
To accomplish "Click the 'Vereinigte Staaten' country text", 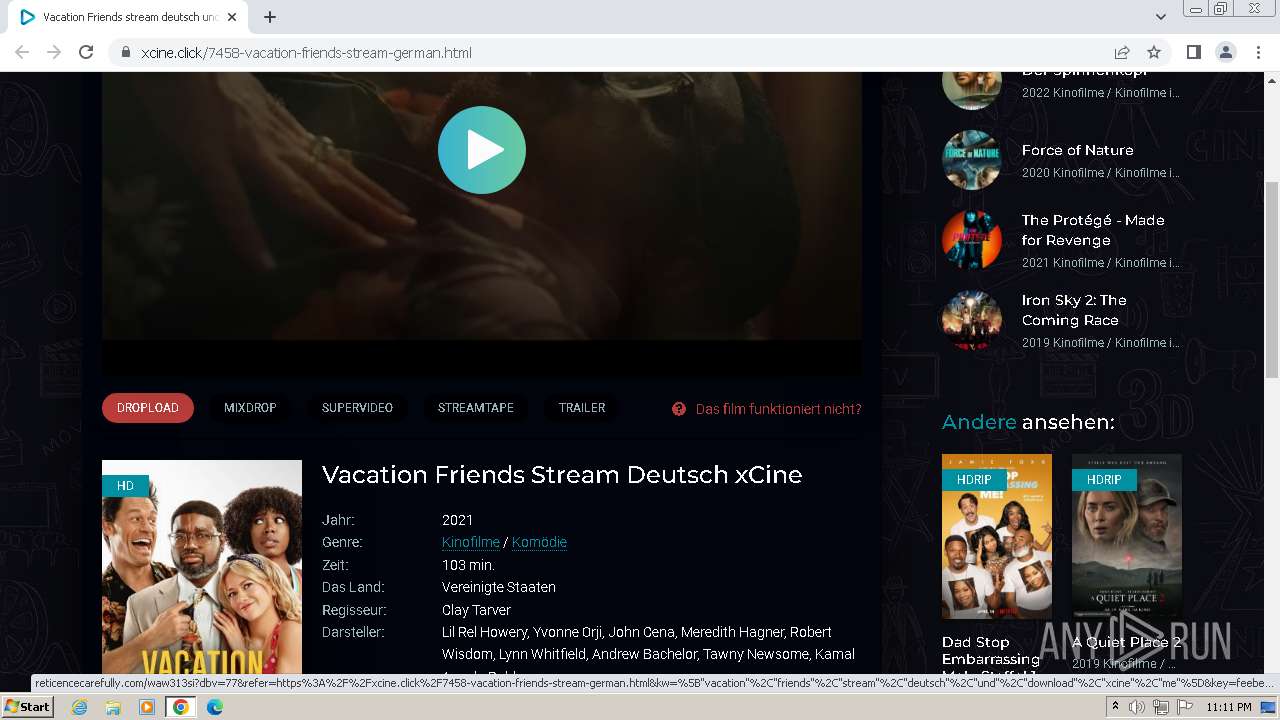I will (x=499, y=587).
